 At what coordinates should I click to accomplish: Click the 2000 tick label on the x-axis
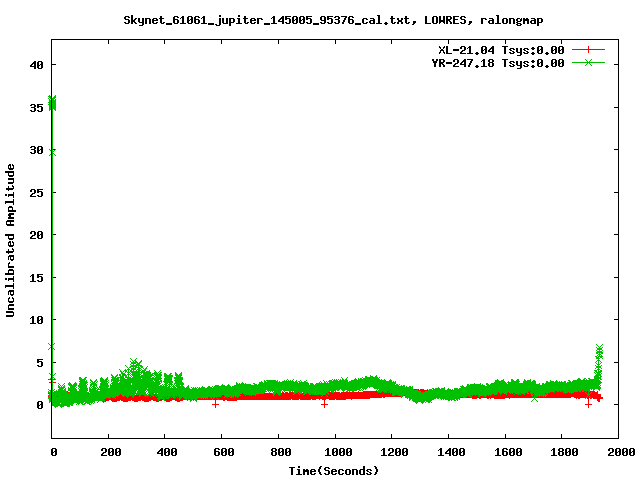pos(618,453)
